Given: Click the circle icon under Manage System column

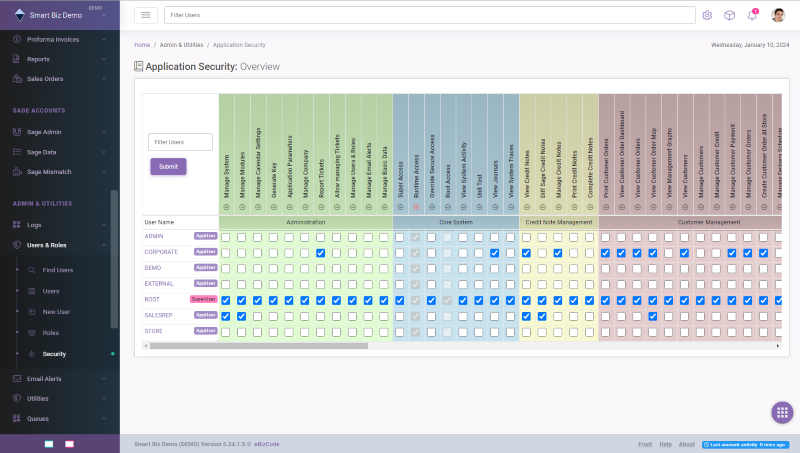Looking at the screenshot, I should click(x=226, y=206).
